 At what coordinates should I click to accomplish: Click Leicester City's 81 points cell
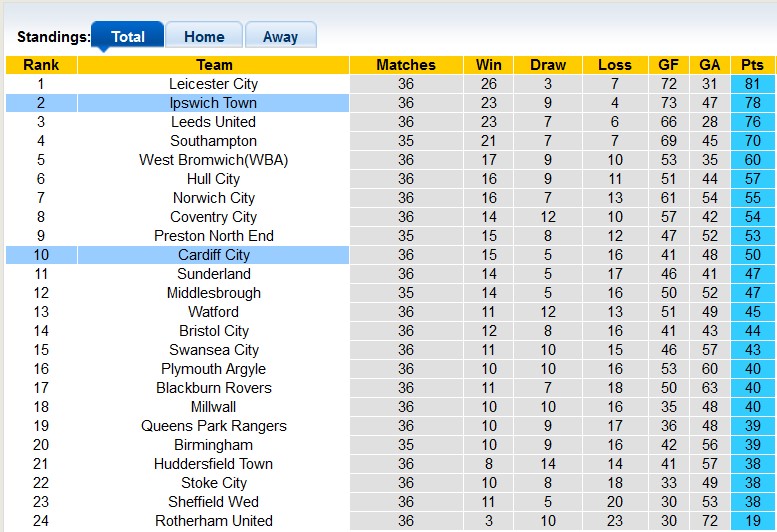click(752, 84)
